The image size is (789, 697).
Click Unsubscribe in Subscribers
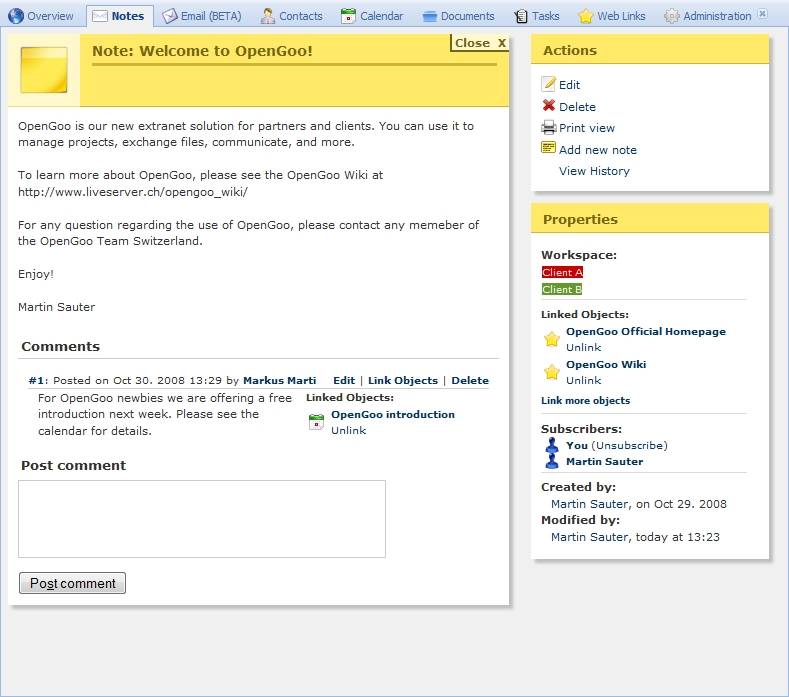[629, 445]
